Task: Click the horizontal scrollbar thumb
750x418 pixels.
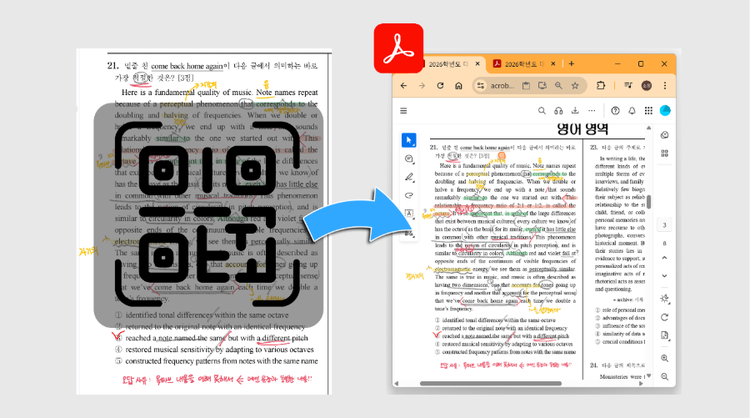Action: tap(491, 383)
